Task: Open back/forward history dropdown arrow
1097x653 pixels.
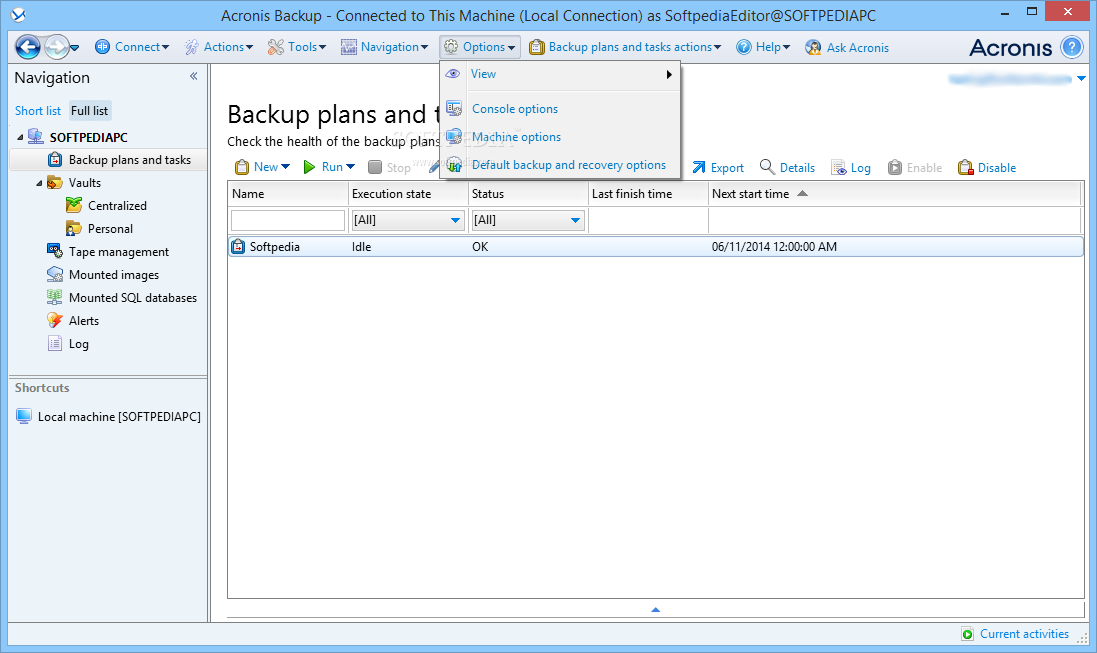Action: pyautogui.click(x=75, y=48)
